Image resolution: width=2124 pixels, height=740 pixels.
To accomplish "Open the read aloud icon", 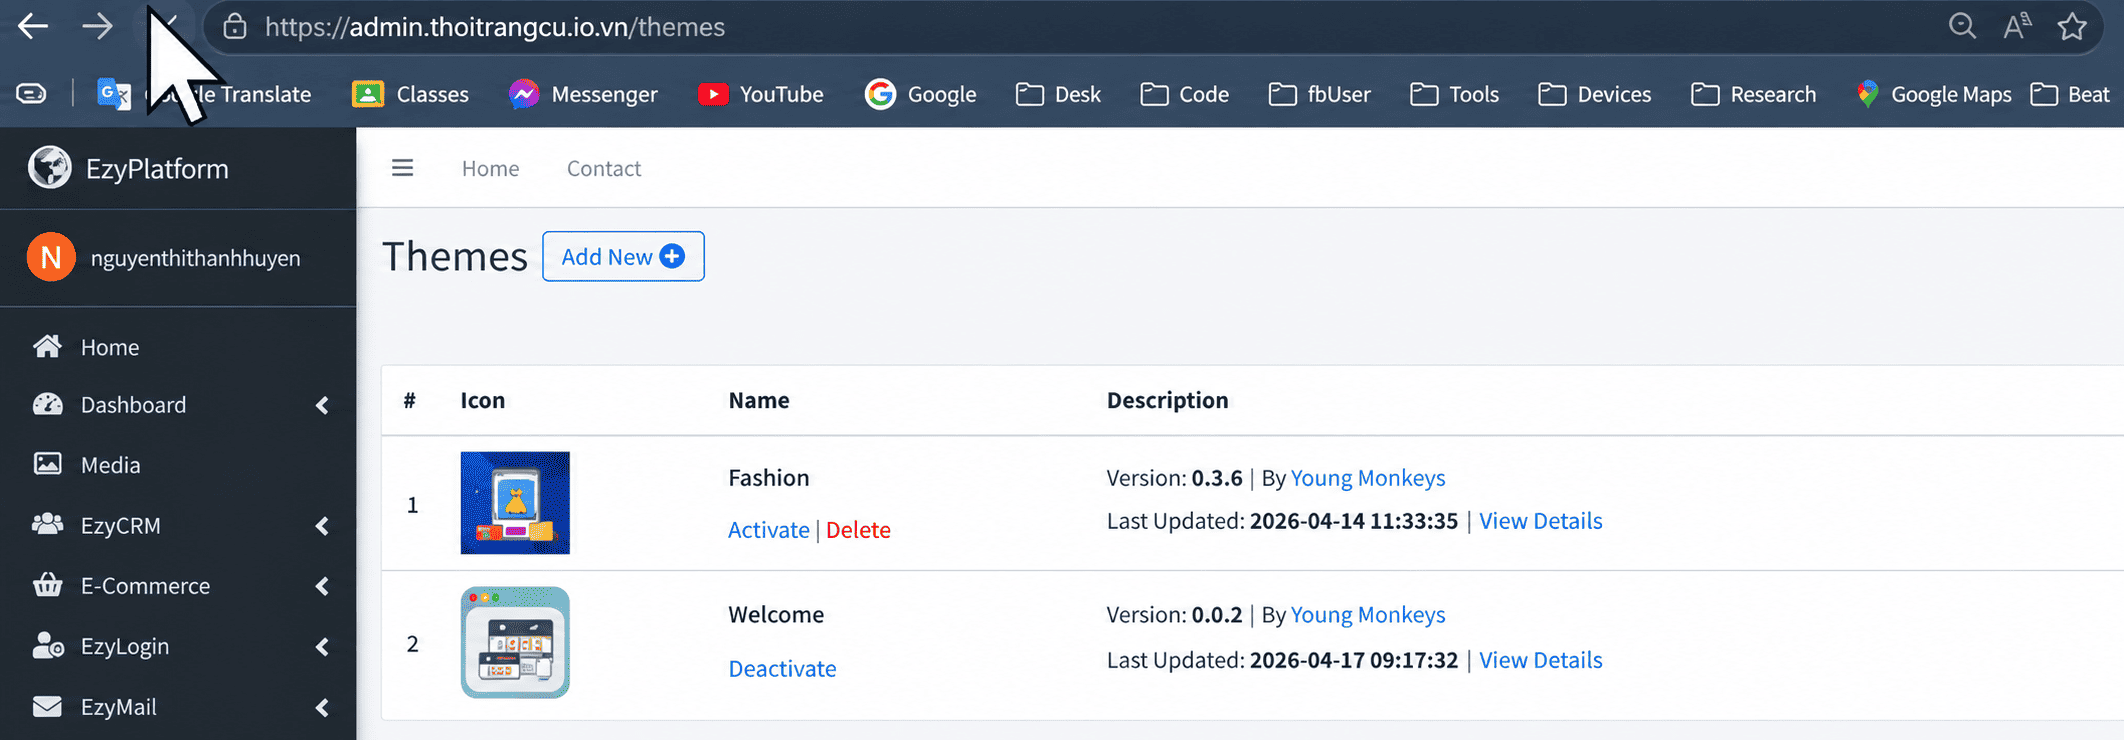I will pyautogui.click(x=2017, y=26).
